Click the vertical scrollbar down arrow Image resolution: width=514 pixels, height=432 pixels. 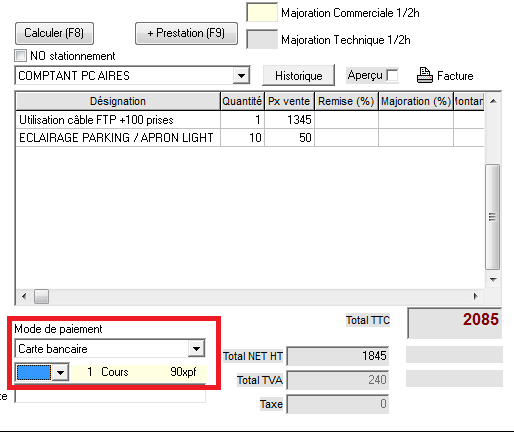(493, 280)
